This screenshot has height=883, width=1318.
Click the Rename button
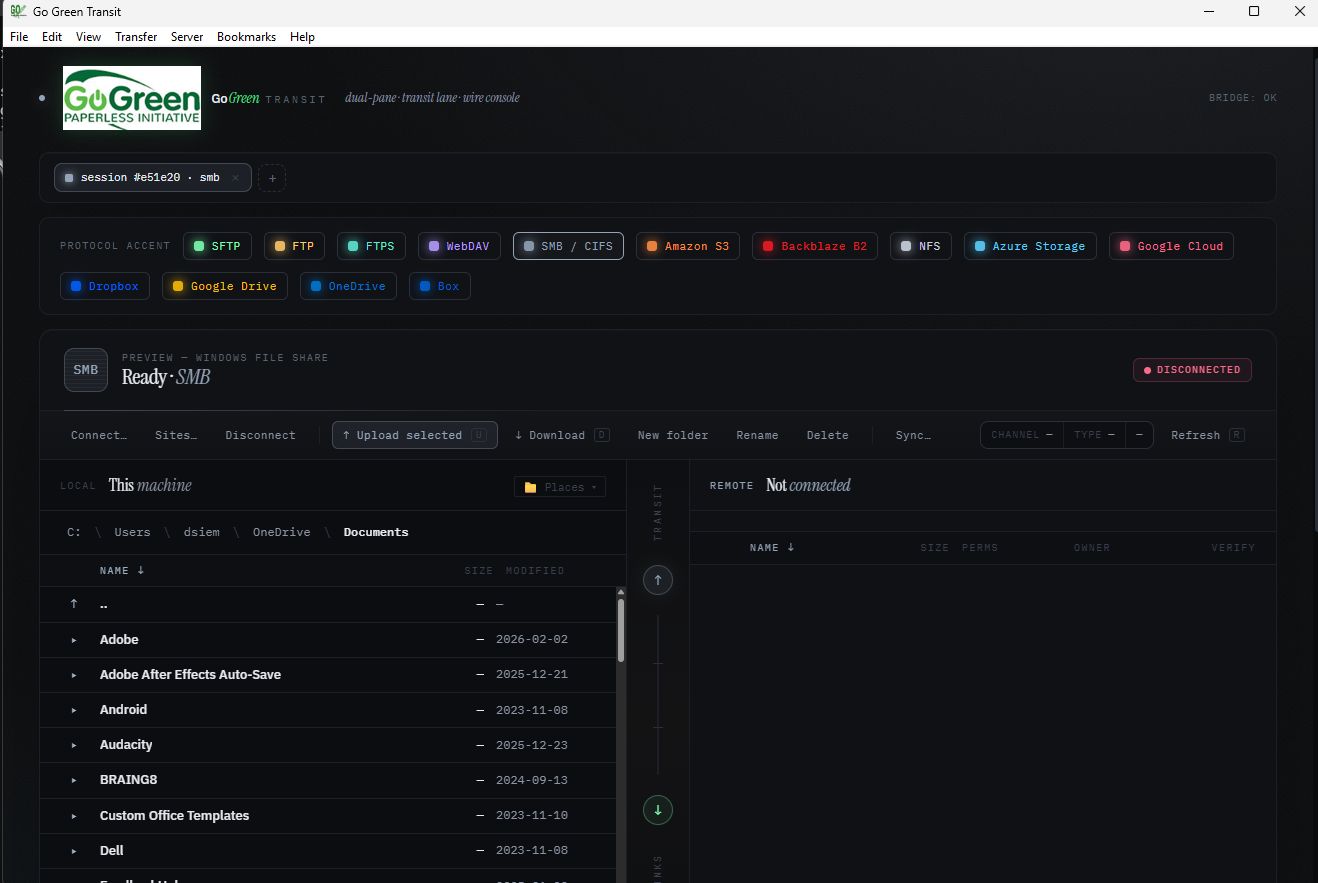coord(757,435)
